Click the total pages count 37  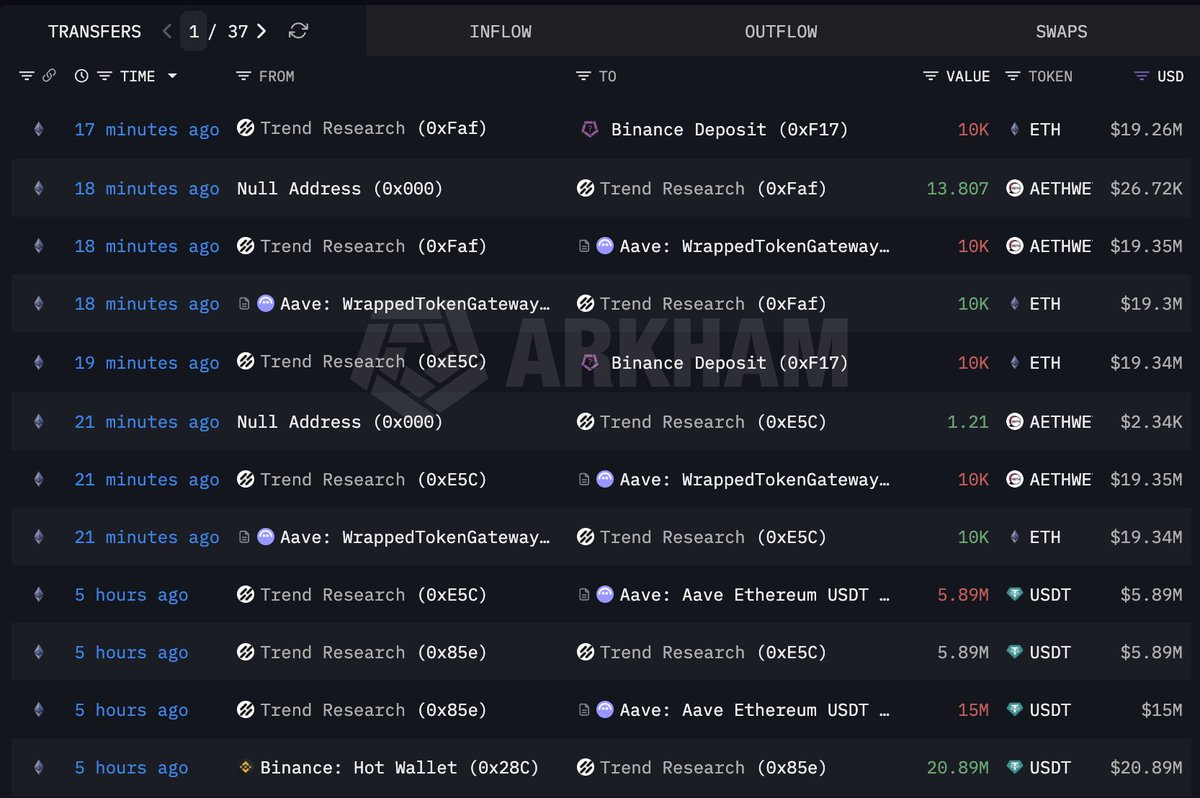pyautogui.click(x=238, y=31)
